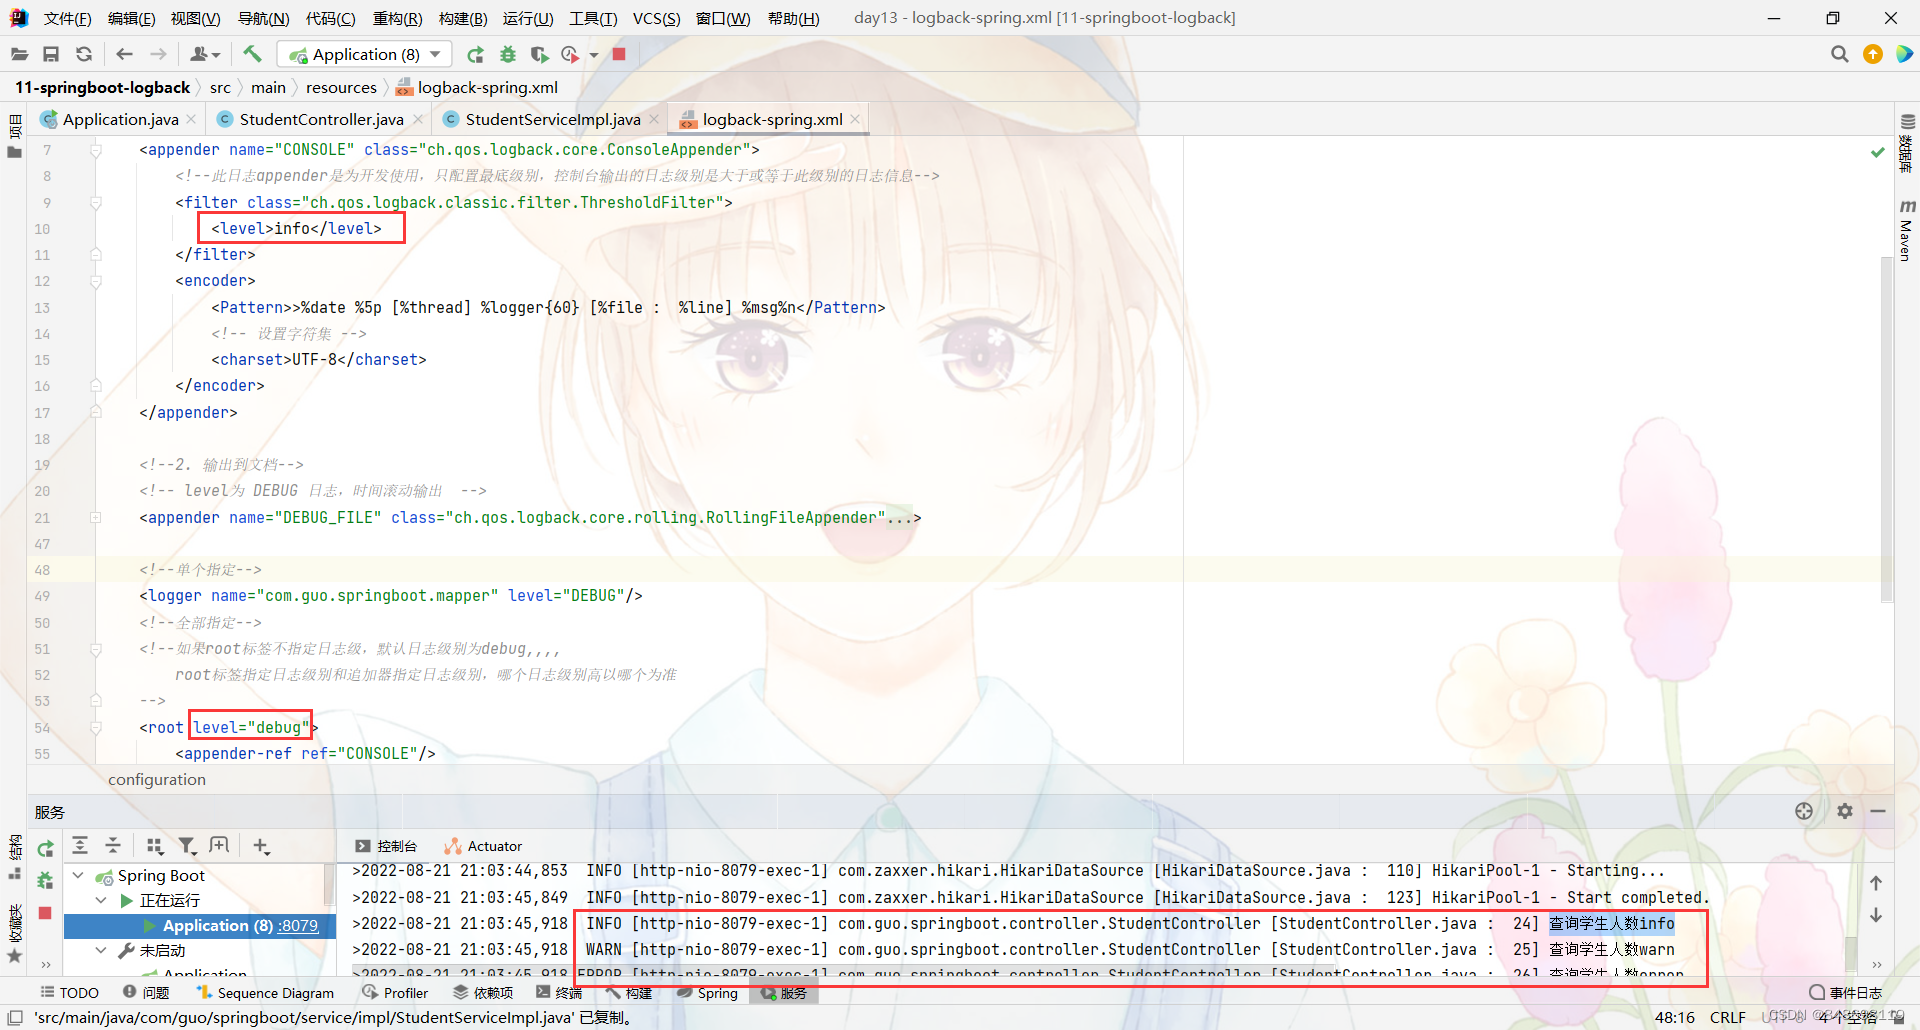Open the profiler options dropdown arrow
The height and width of the screenshot is (1030, 1920).
point(594,55)
